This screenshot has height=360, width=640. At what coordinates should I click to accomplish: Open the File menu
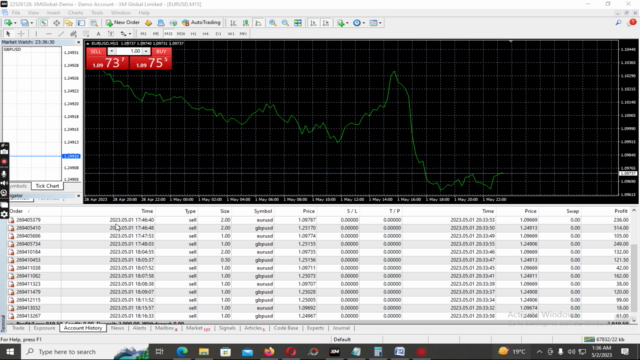(16, 13)
